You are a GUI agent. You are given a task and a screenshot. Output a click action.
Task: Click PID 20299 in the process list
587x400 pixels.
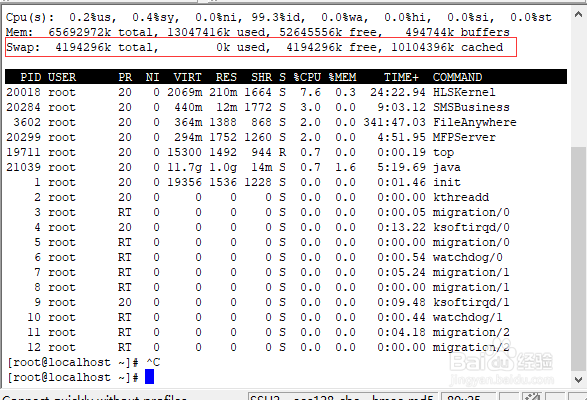[23, 137]
